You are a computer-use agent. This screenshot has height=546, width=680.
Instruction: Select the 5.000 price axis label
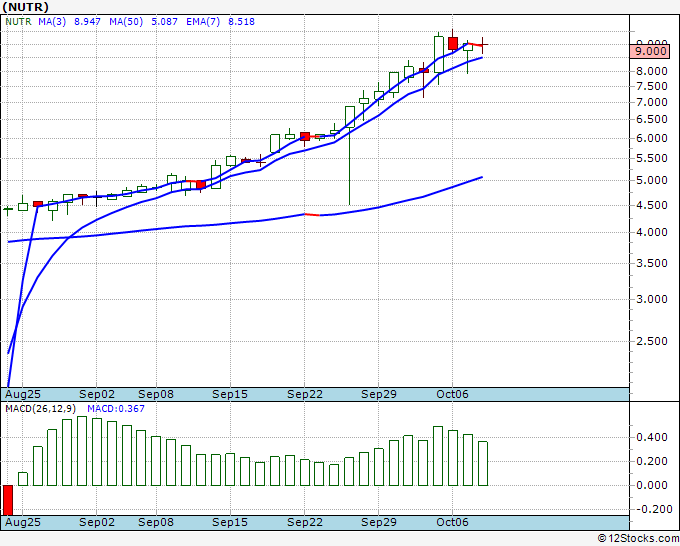pos(651,180)
